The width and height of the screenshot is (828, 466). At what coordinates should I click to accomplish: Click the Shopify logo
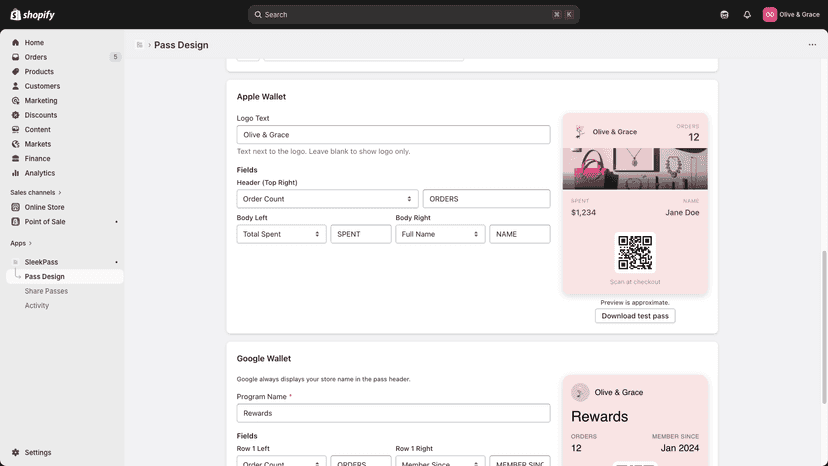[x=32, y=15]
